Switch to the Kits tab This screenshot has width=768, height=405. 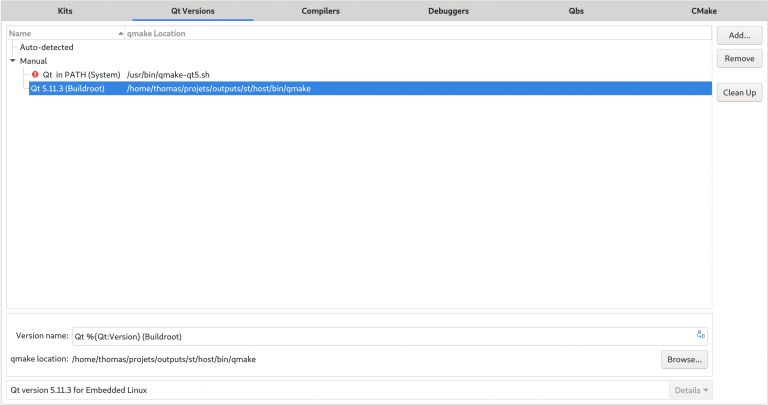click(x=65, y=11)
